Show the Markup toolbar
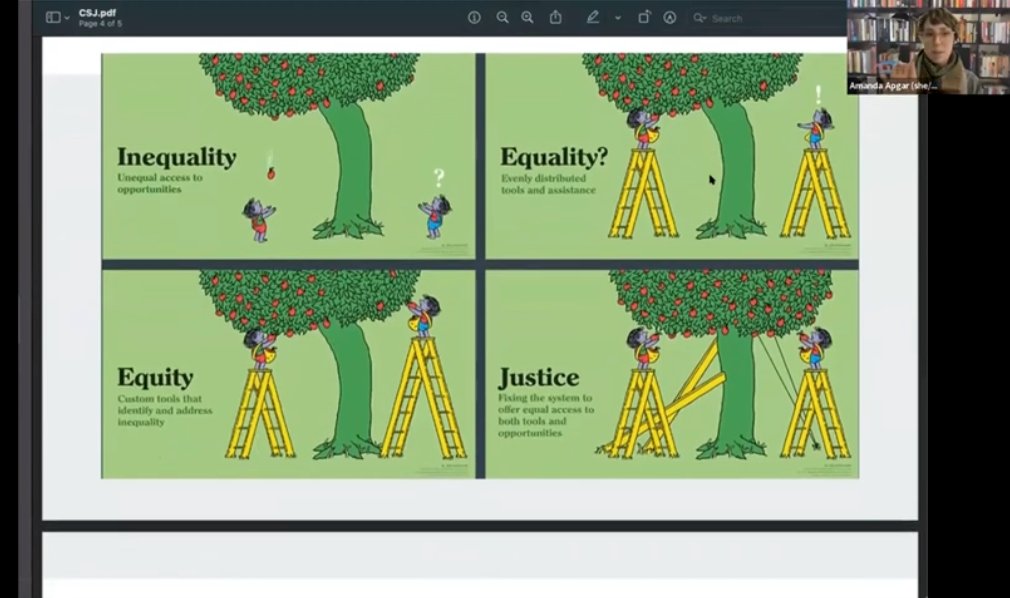1010x598 pixels. [x=670, y=17]
